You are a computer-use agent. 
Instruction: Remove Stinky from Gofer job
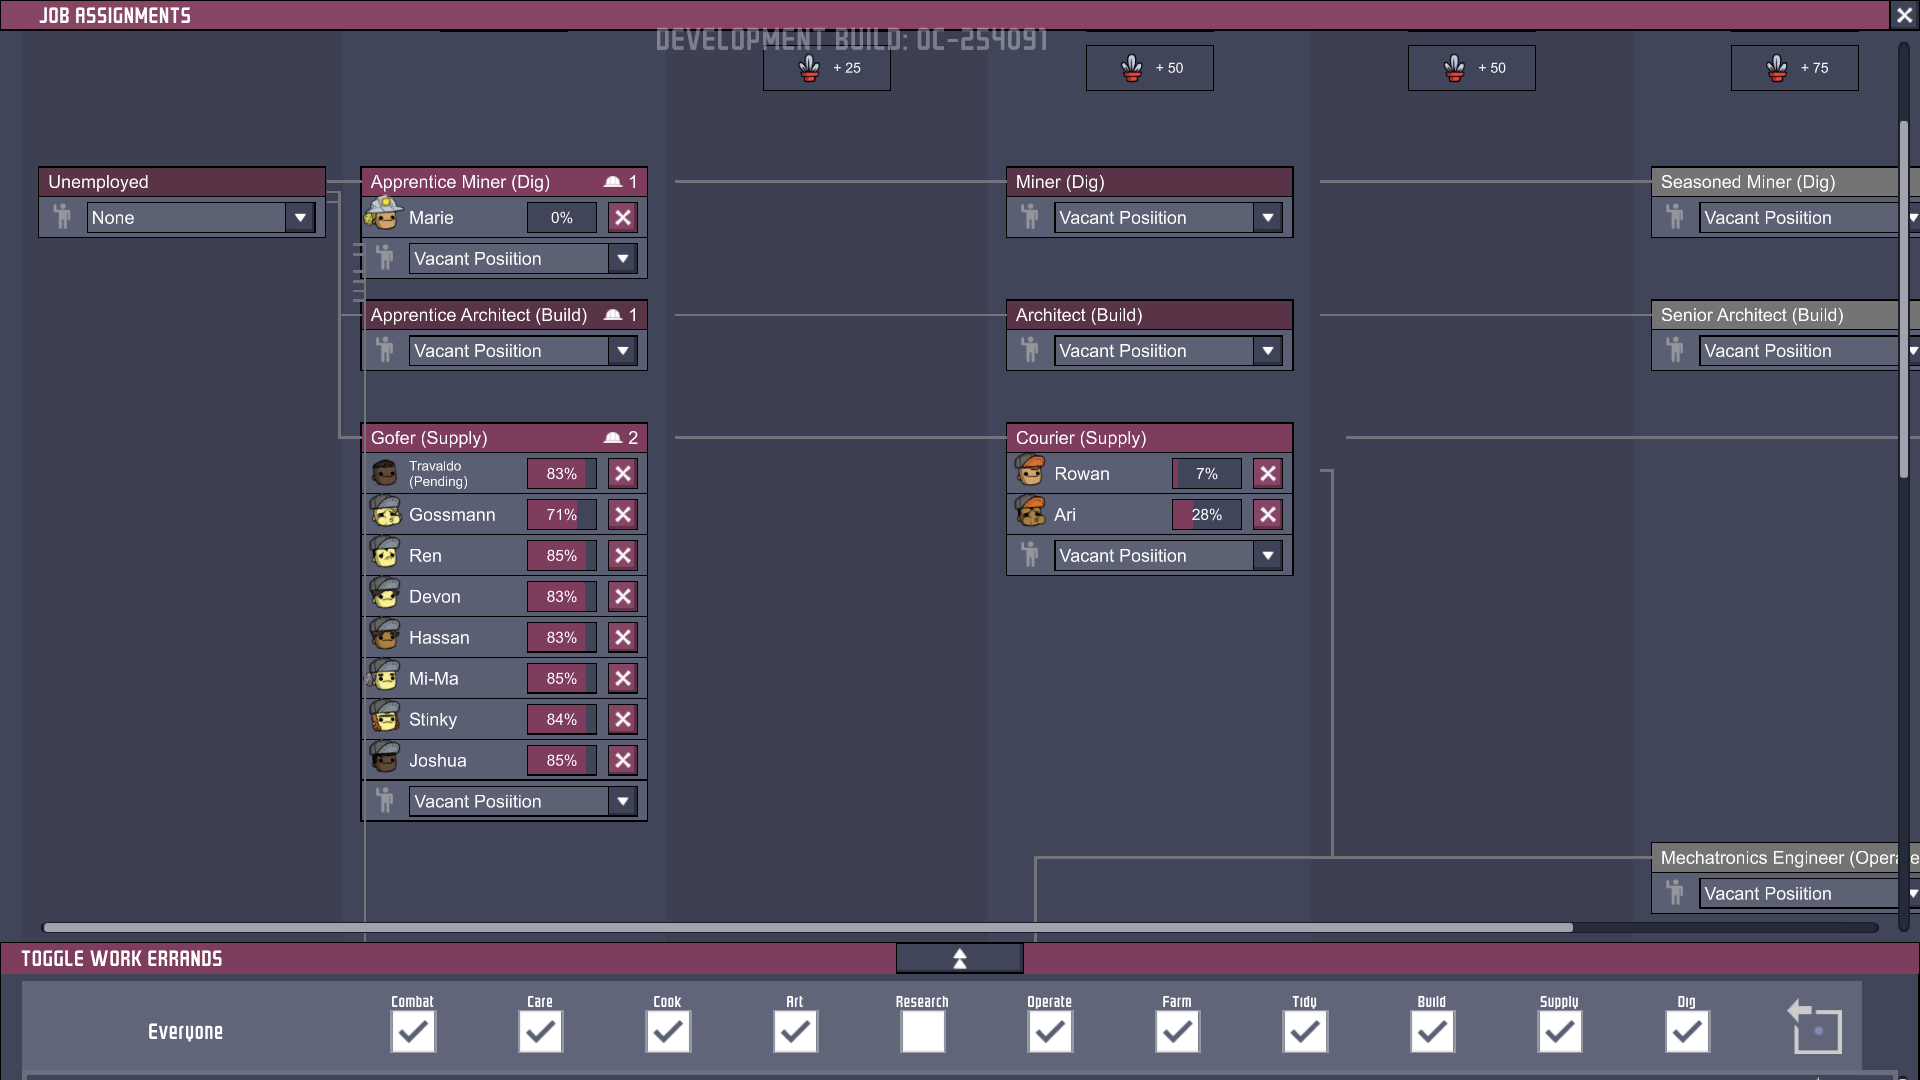pos(622,720)
